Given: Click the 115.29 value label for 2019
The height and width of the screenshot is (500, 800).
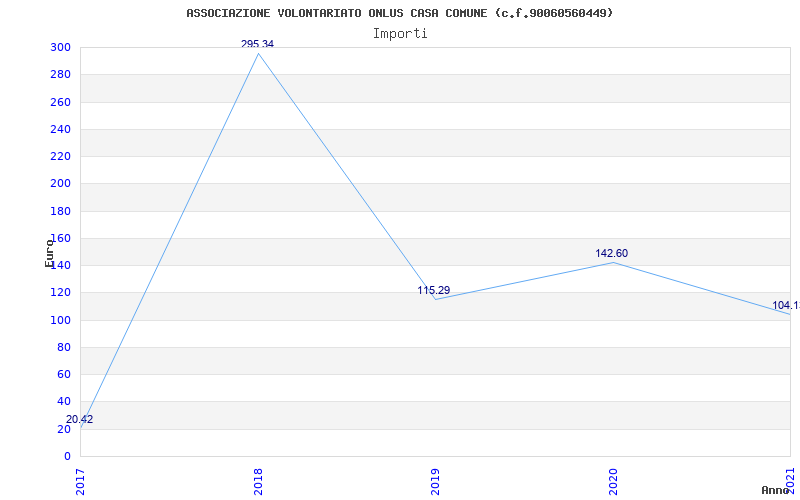Looking at the screenshot, I should point(434,290).
